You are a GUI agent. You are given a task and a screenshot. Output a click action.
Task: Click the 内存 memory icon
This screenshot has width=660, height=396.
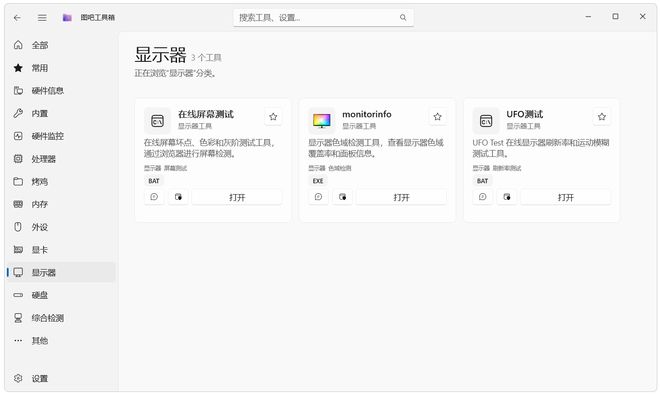(18, 204)
